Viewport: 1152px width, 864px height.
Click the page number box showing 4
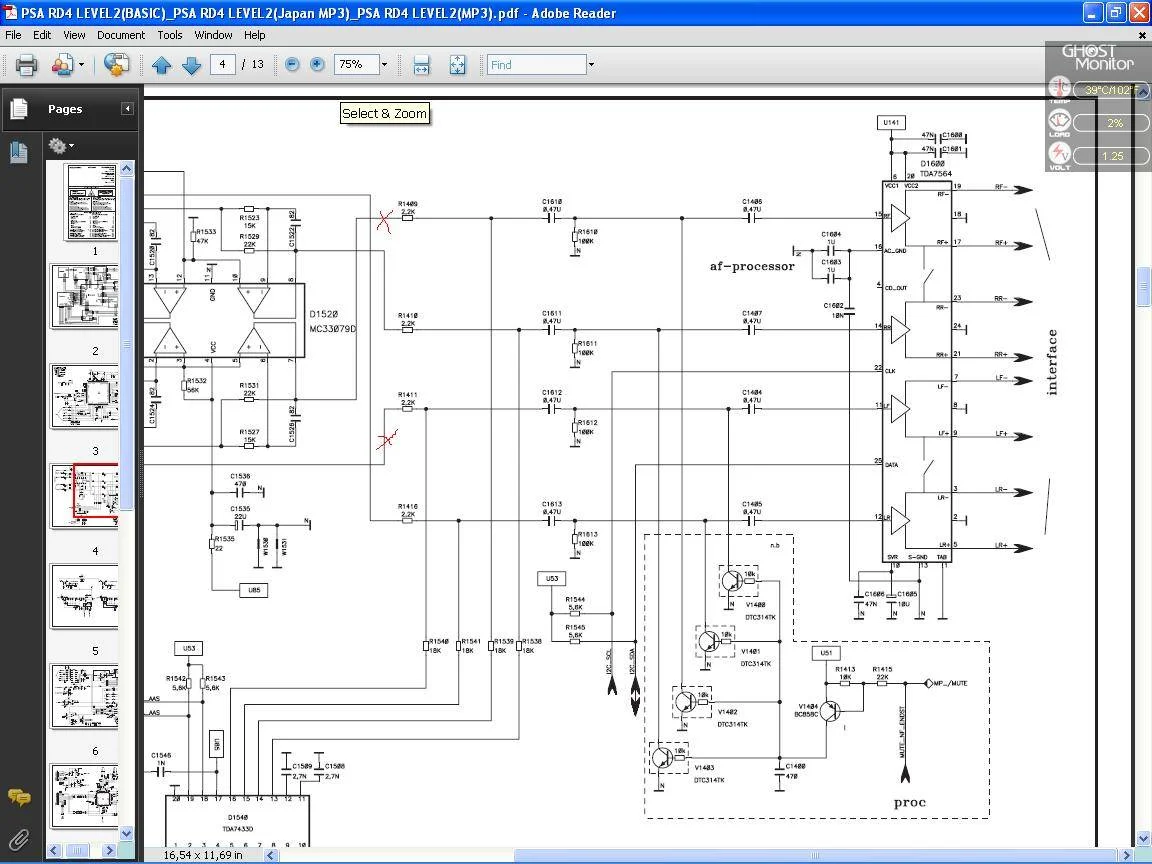222,65
